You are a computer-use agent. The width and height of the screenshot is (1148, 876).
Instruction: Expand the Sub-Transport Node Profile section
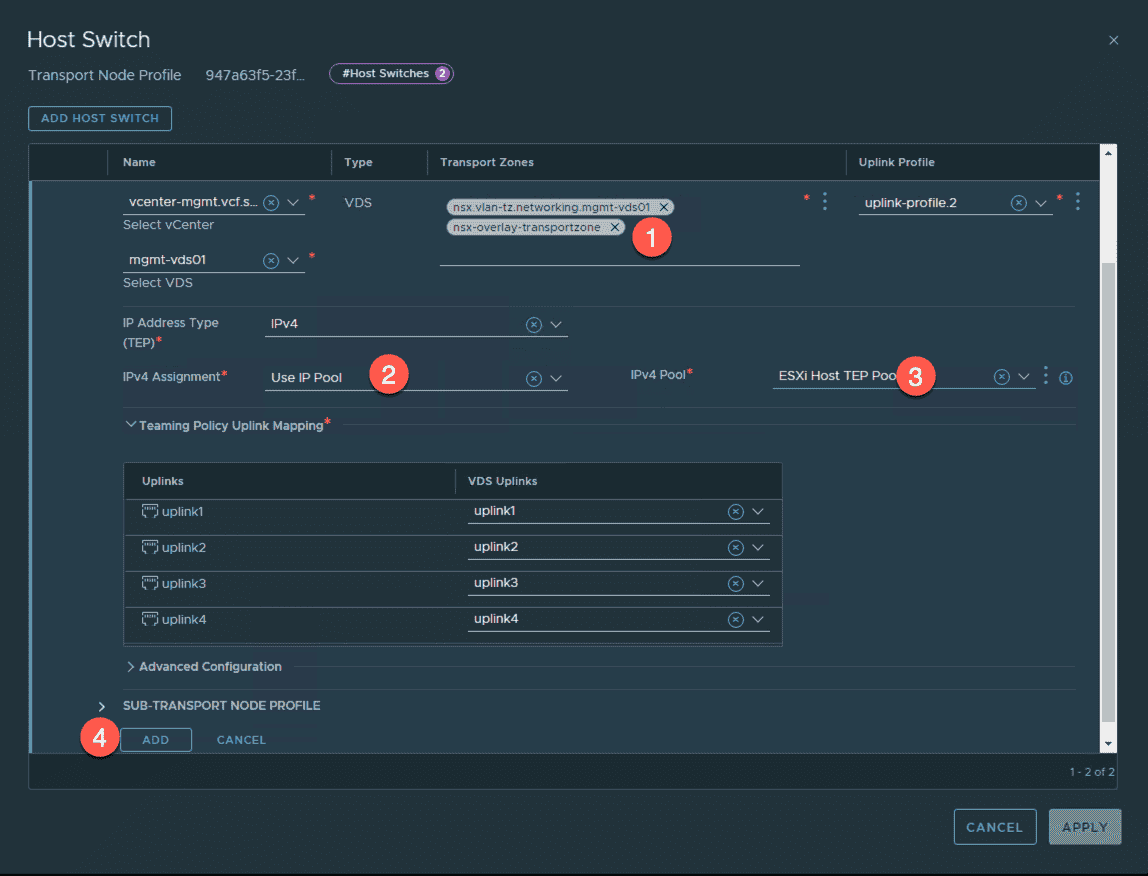[102, 706]
